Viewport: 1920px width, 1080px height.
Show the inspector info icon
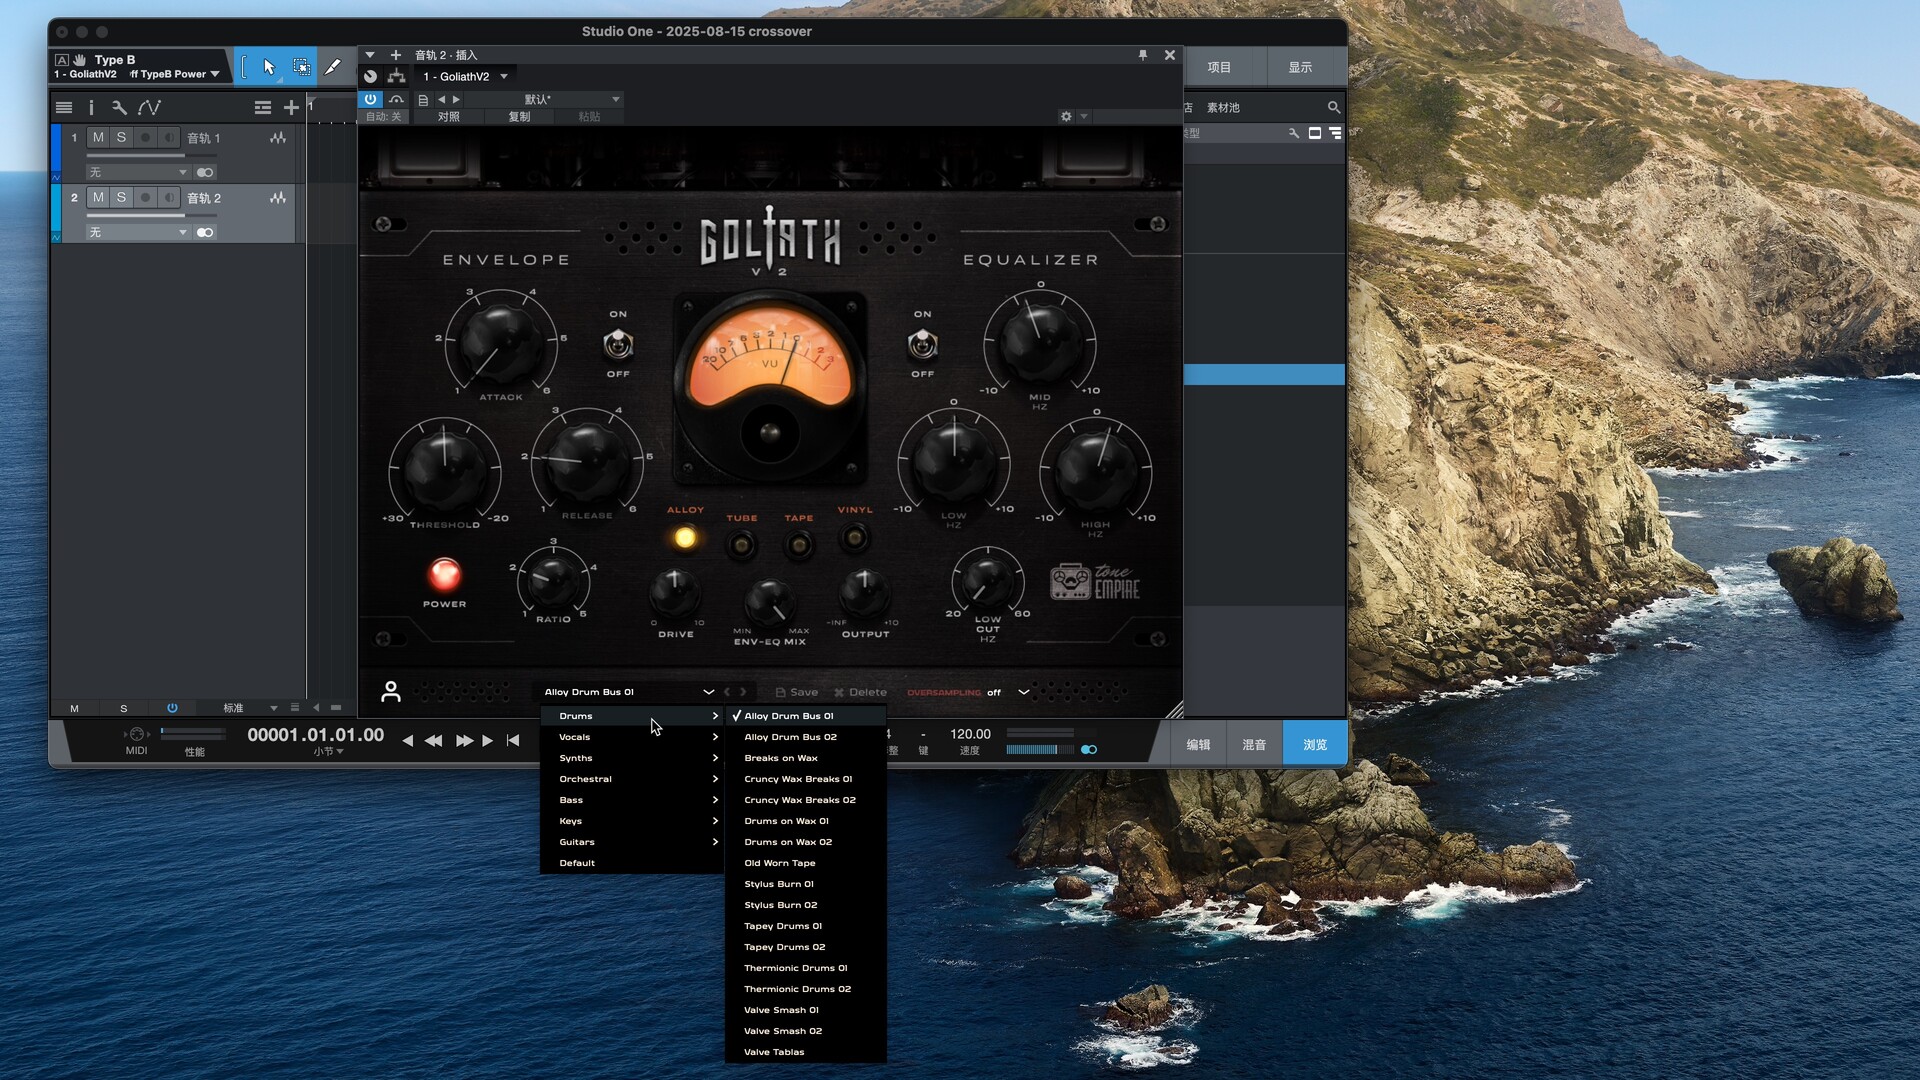[91, 107]
